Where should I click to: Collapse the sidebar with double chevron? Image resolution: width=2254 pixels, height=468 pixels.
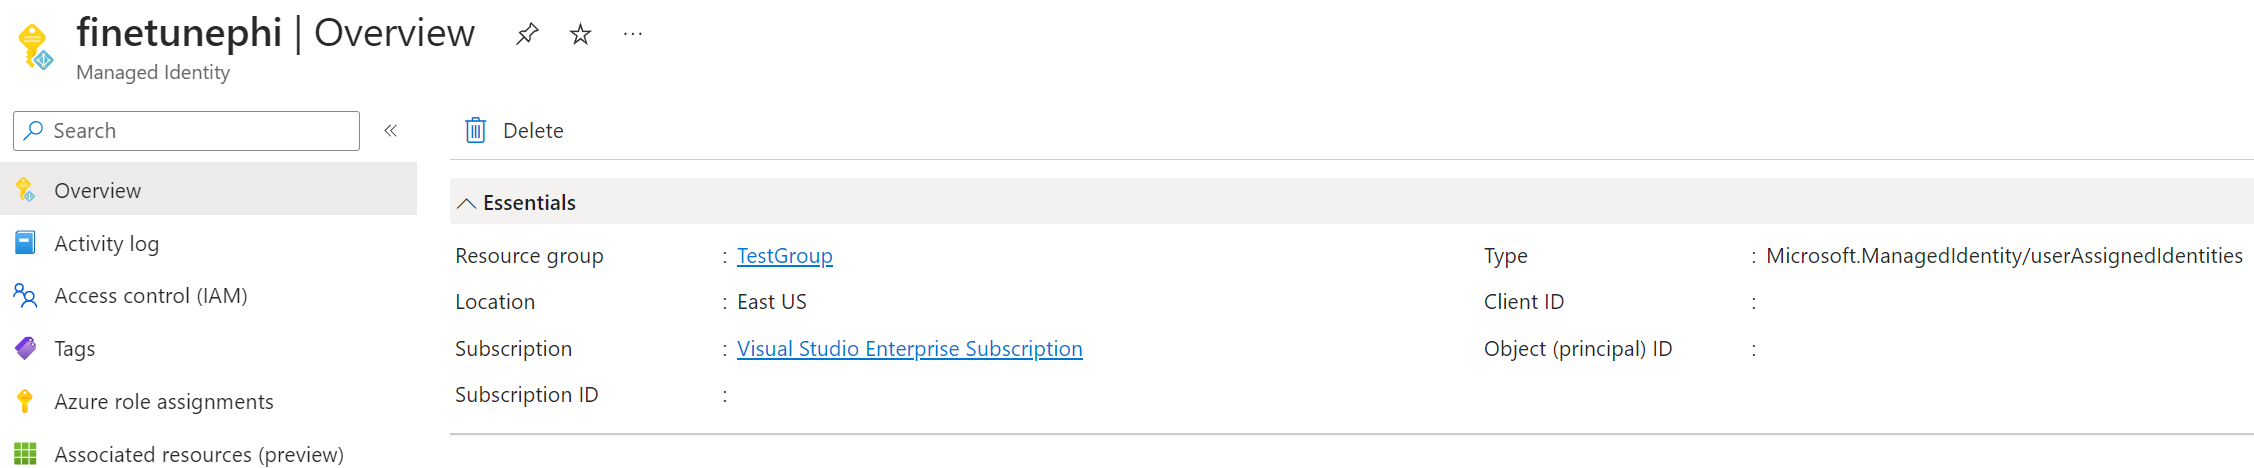click(x=391, y=131)
